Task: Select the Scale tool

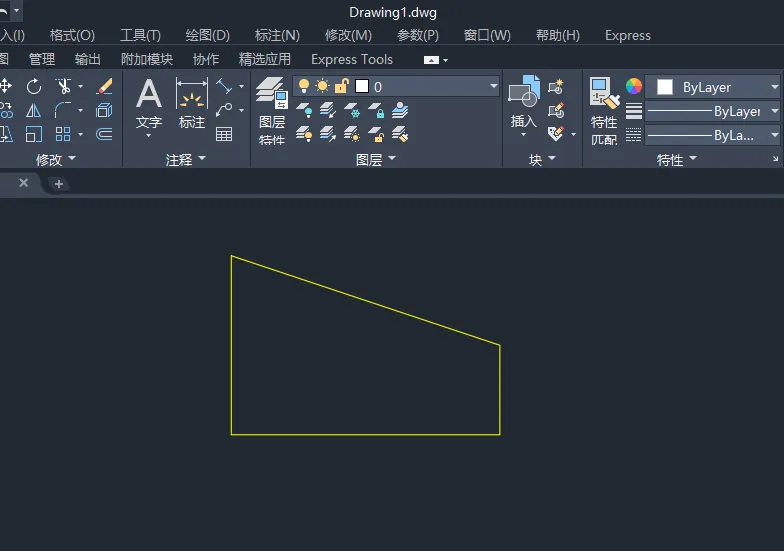Action: [34, 134]
